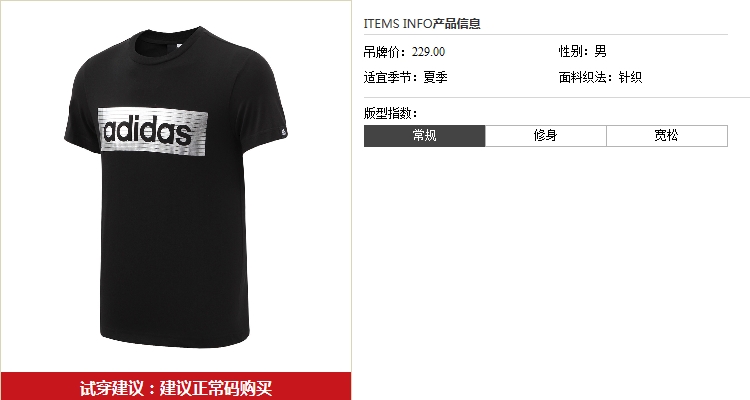This screenshot has height=400, width=750.
Task: Choose the 宽松 fit option
Action: [667, 136]
